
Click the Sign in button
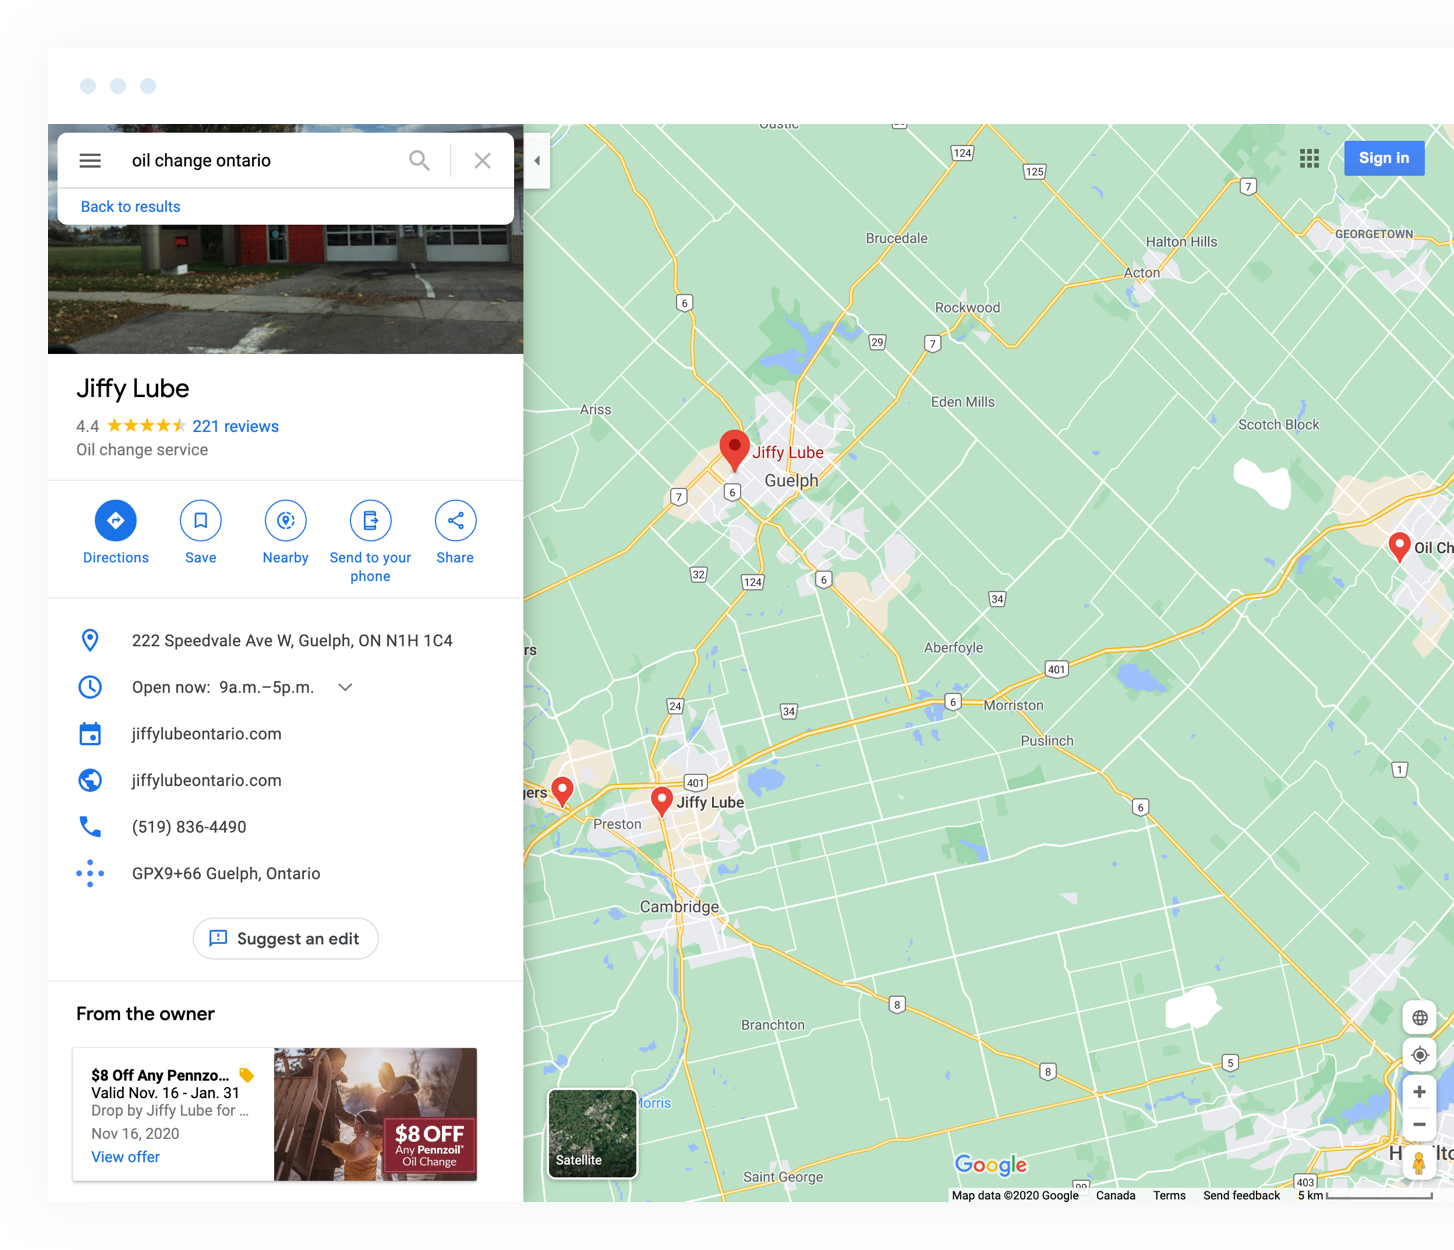click(1384, 158)
